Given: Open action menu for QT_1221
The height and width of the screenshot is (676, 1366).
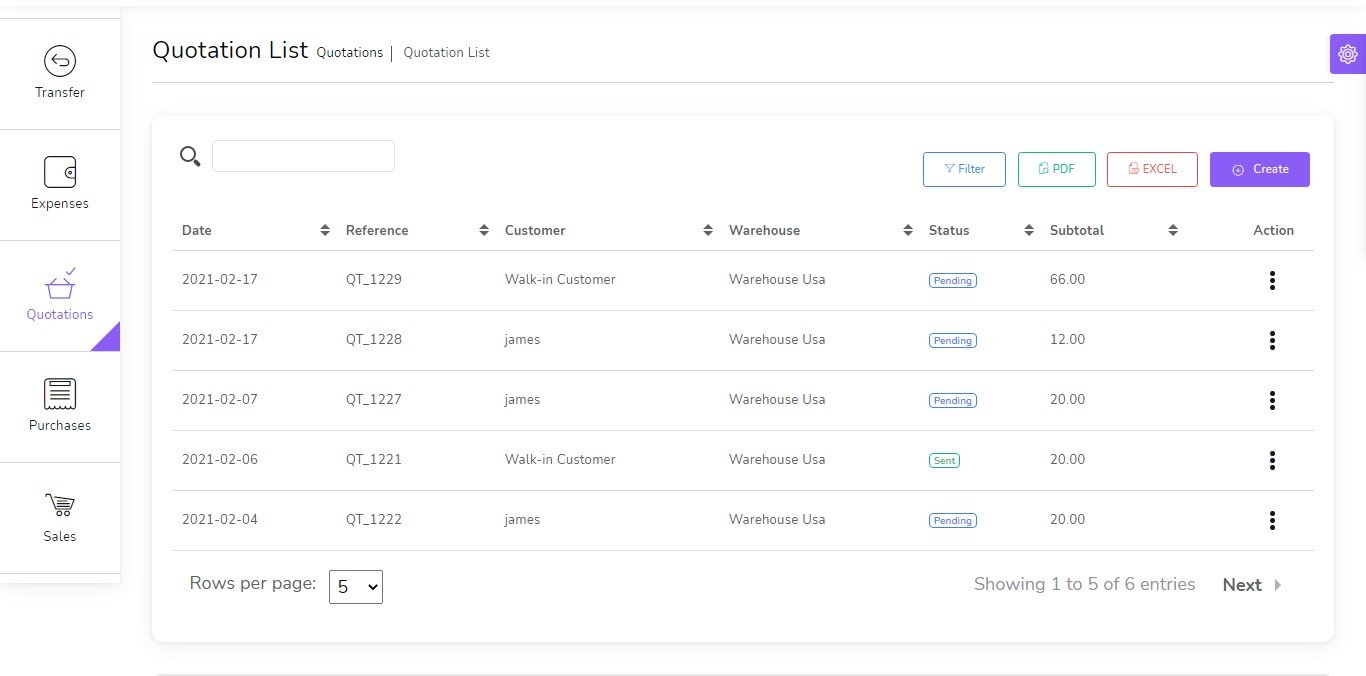Looking at the screenshot, I should 1272,461.
